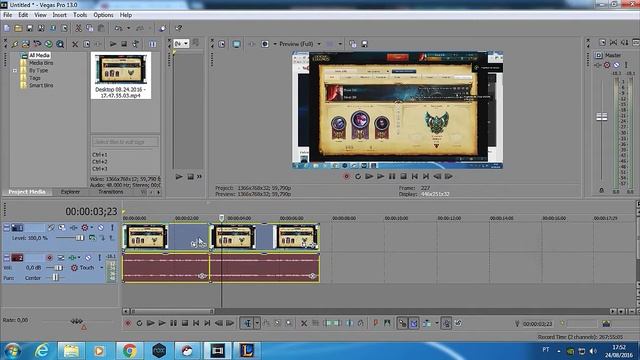Stop media preview in Project Media toolbar

124,44
